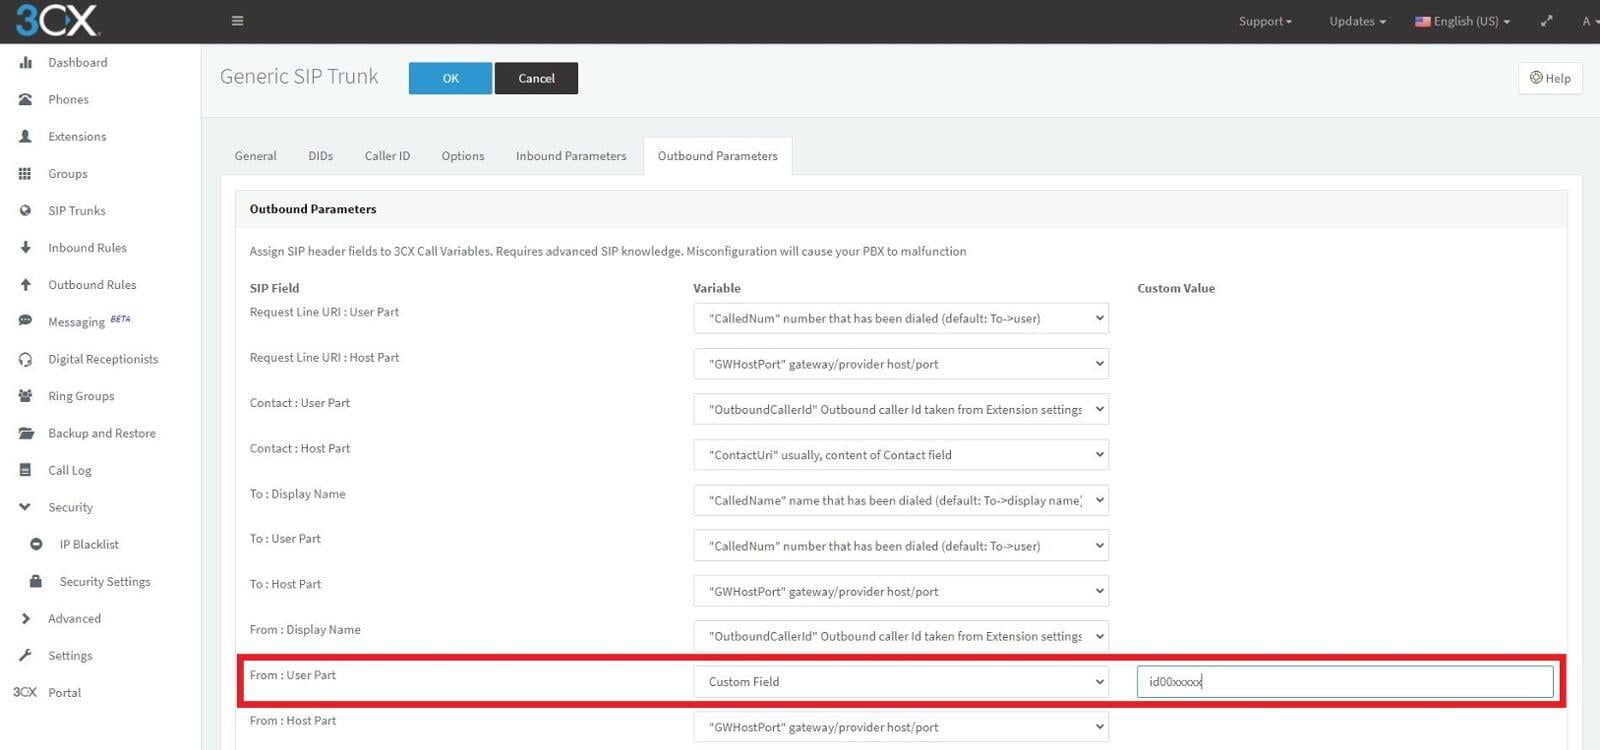Click the SIP Trunks globe icon
The height and width of the screenshot is (750, 1600).
pyautogui.click(x=25, y=210)
